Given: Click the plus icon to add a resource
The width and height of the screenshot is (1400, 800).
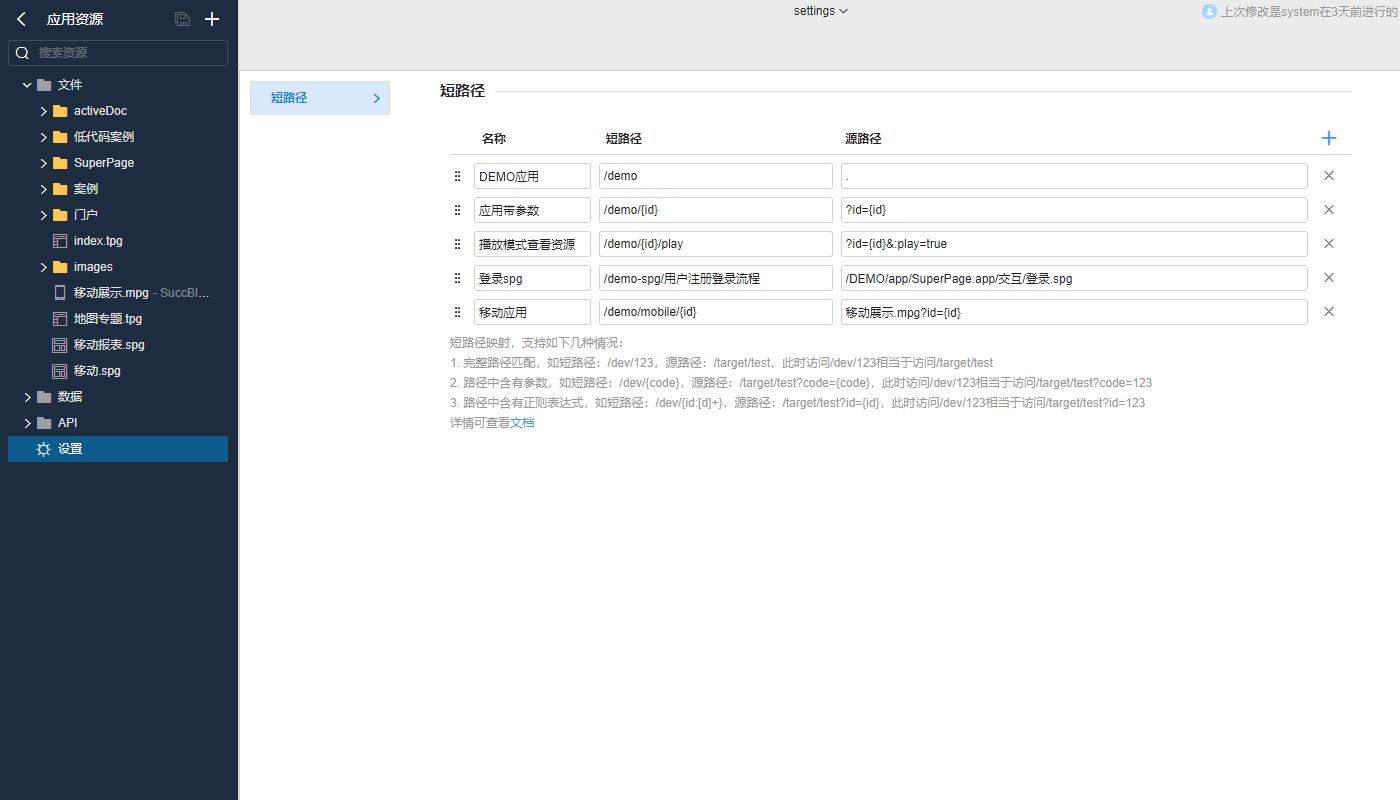Looking at the screenshot, I should [x=212, y=19].
